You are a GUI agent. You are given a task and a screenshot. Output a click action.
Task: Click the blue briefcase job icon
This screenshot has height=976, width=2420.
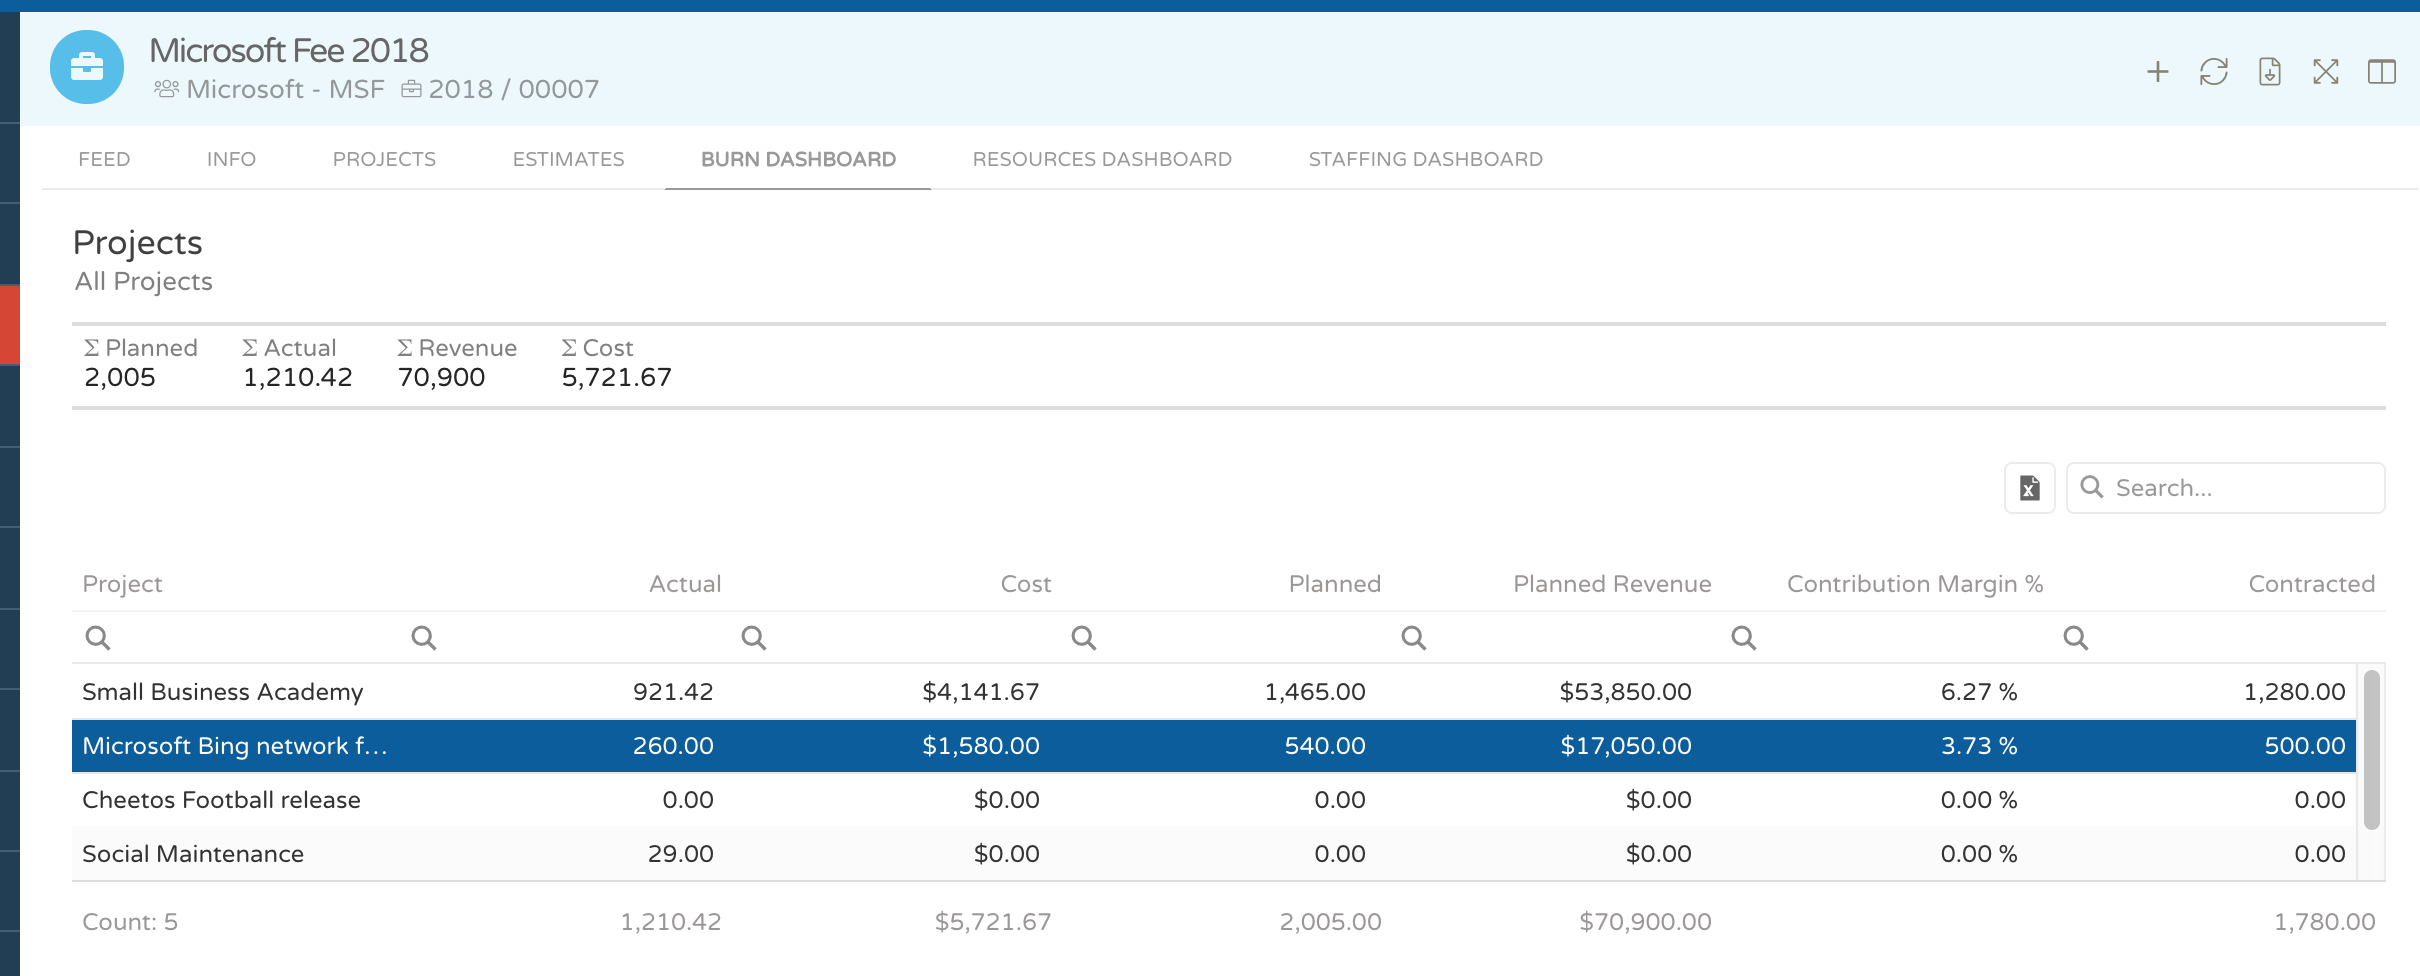[x=87, y=67]
